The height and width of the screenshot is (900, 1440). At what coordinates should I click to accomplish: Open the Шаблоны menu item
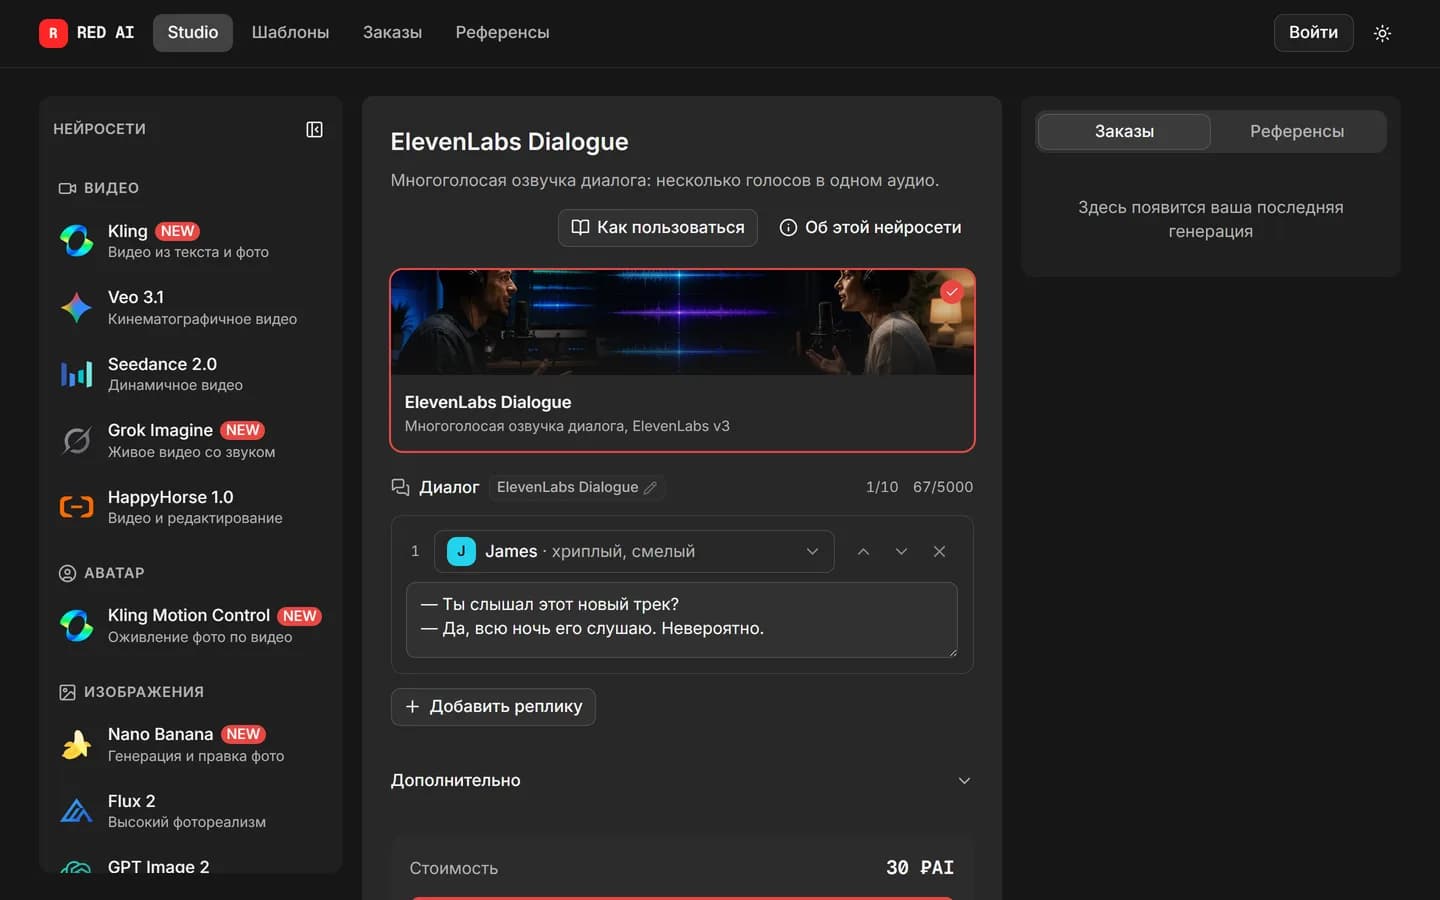coord(290,32)
